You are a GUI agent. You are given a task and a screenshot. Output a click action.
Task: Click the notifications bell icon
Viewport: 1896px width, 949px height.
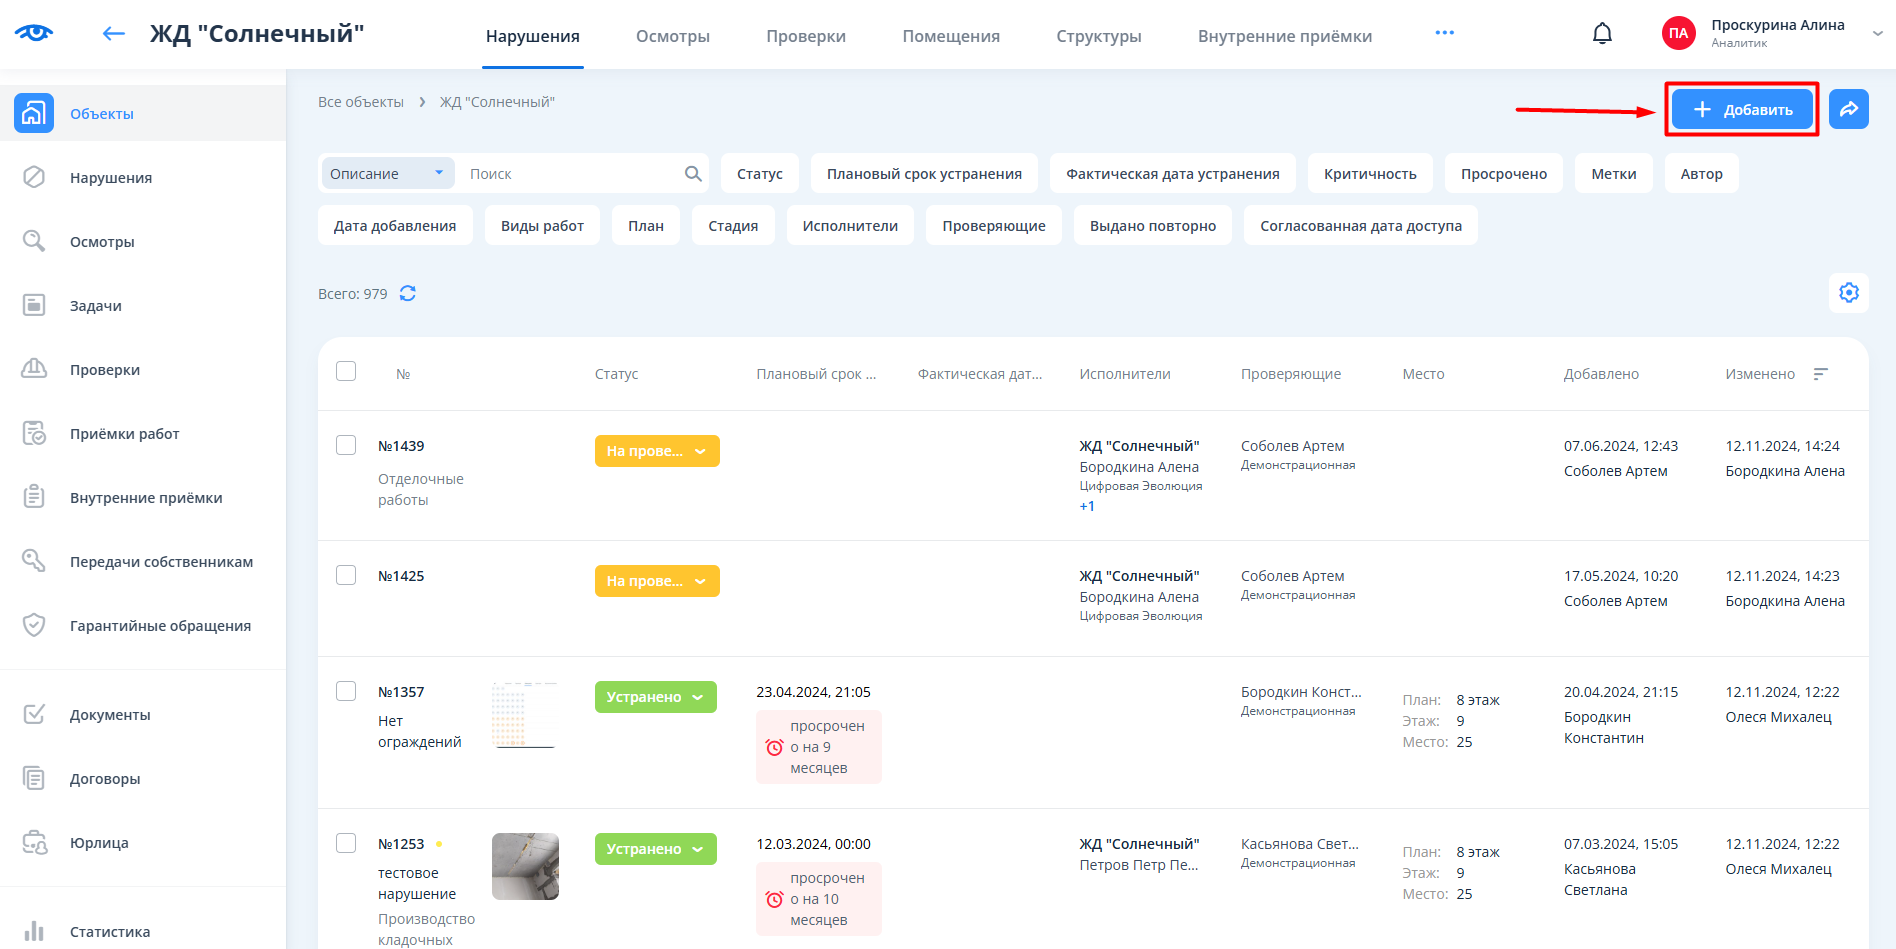coord(1602,34)
